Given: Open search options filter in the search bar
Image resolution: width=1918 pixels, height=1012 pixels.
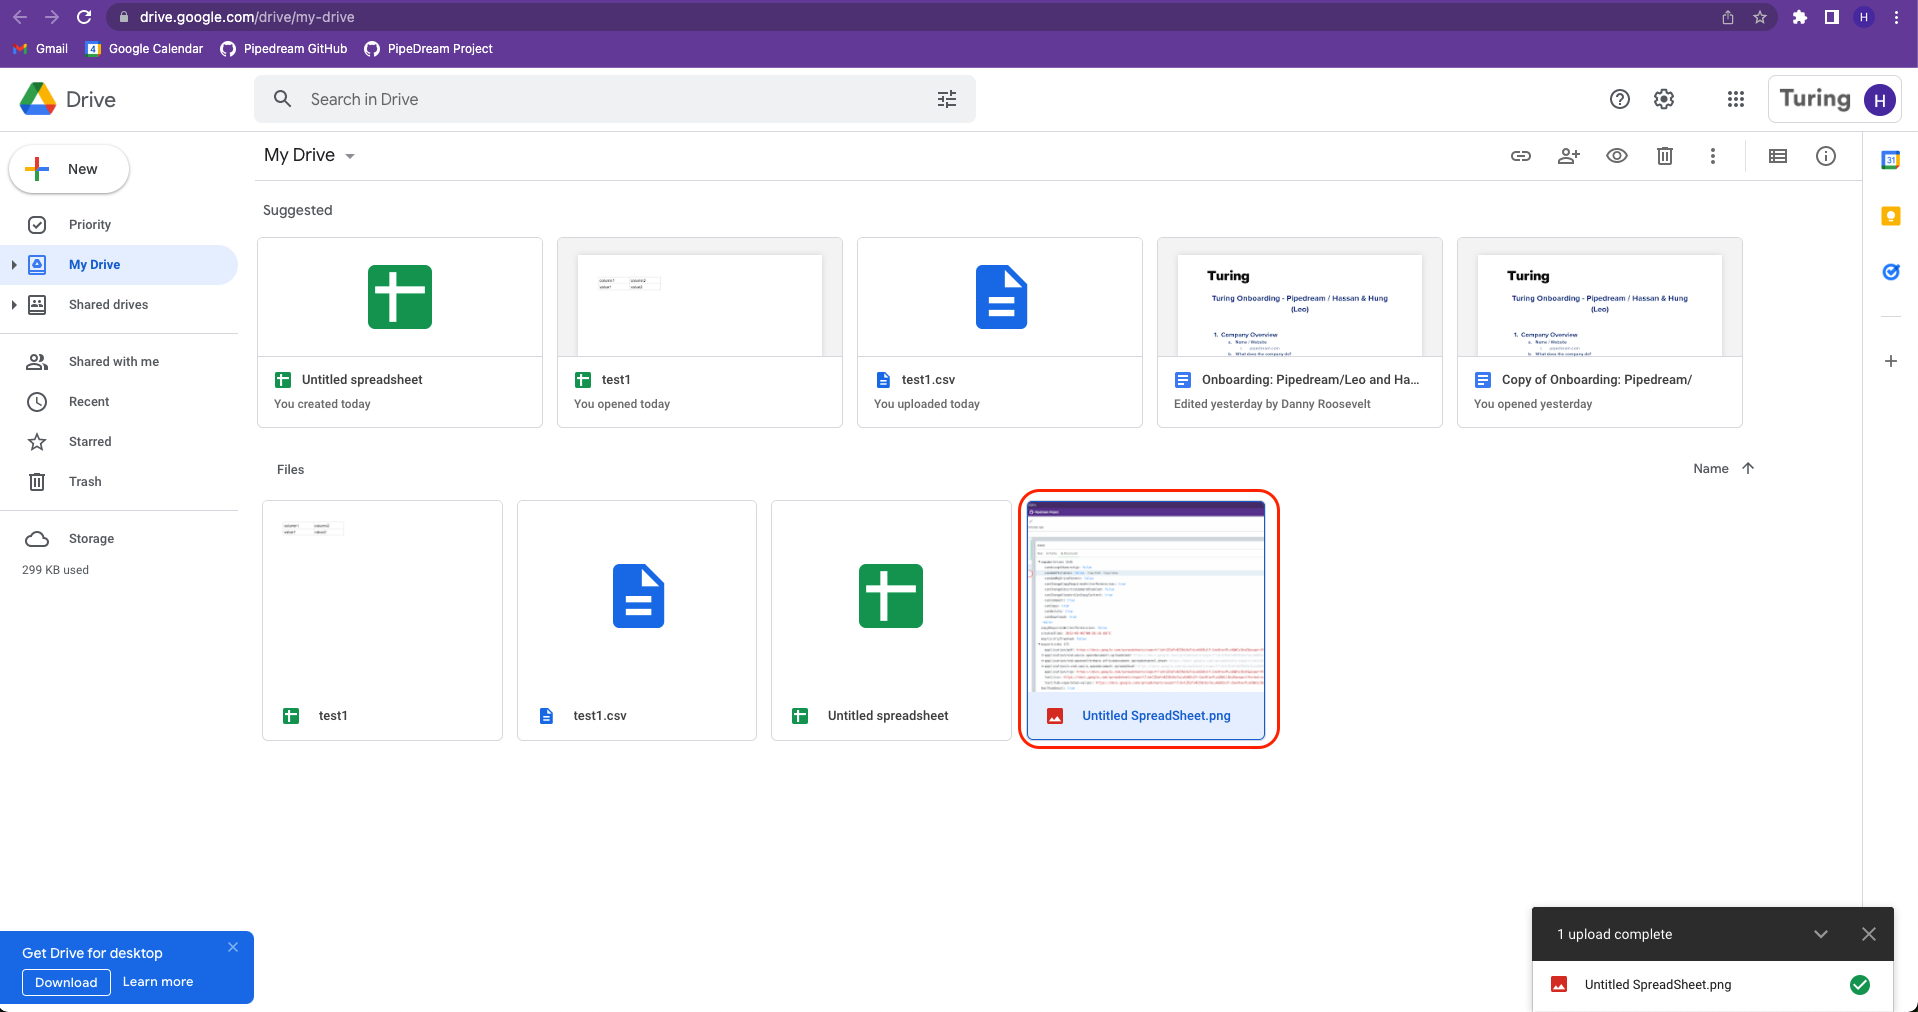Looking at the screenshot, I should 946,99.
